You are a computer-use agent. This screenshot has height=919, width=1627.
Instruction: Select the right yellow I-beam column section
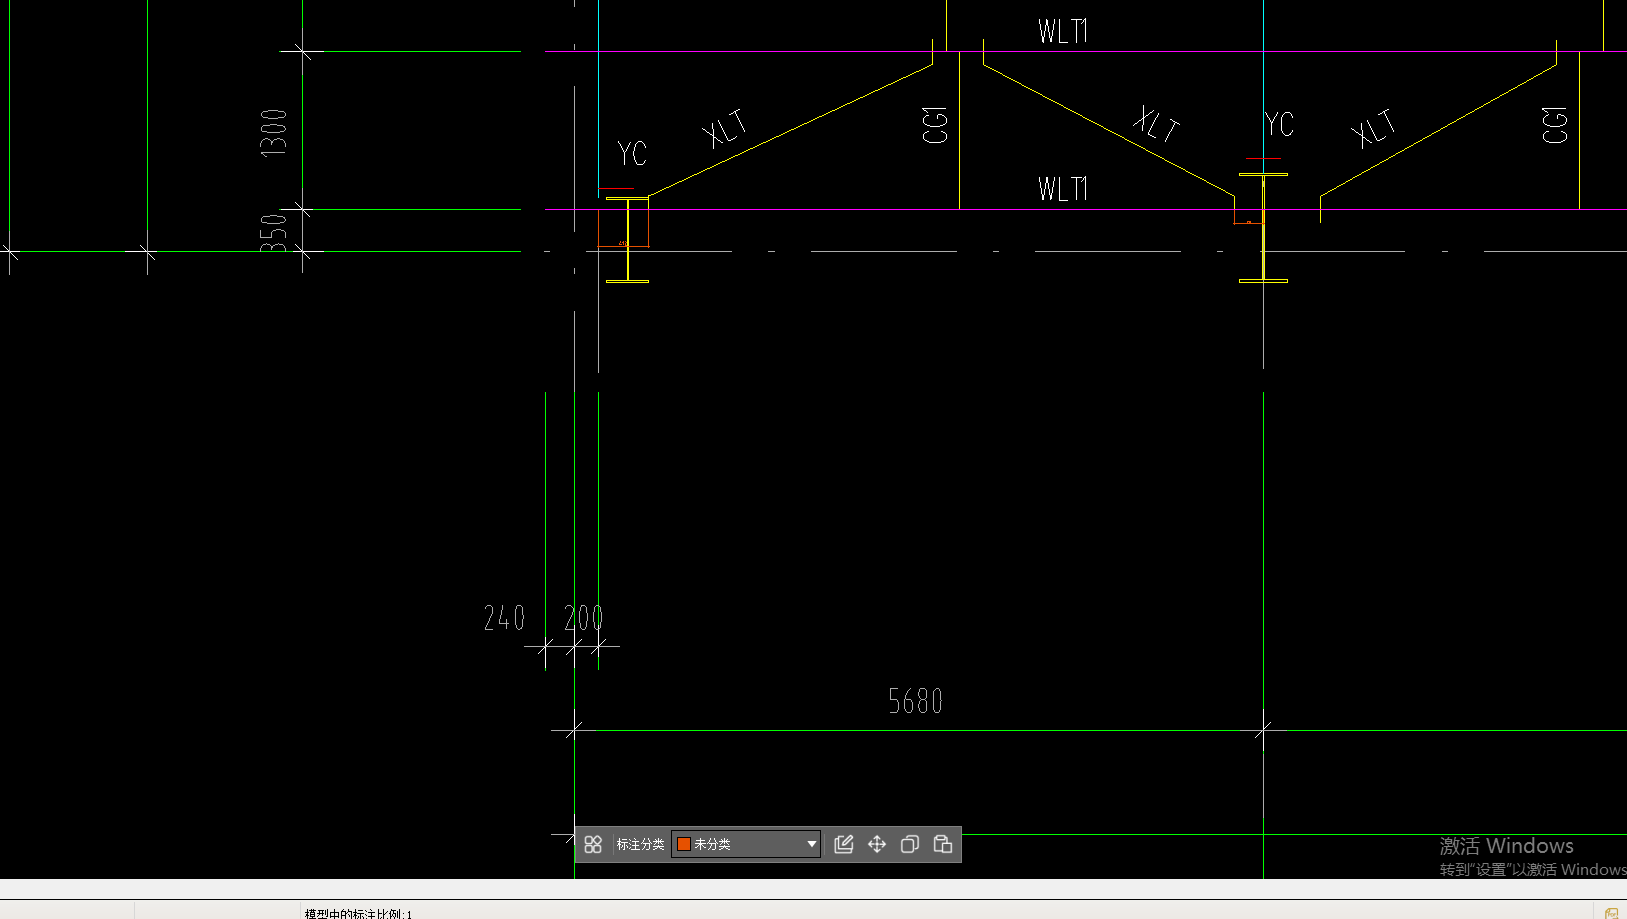(1263, 228)
